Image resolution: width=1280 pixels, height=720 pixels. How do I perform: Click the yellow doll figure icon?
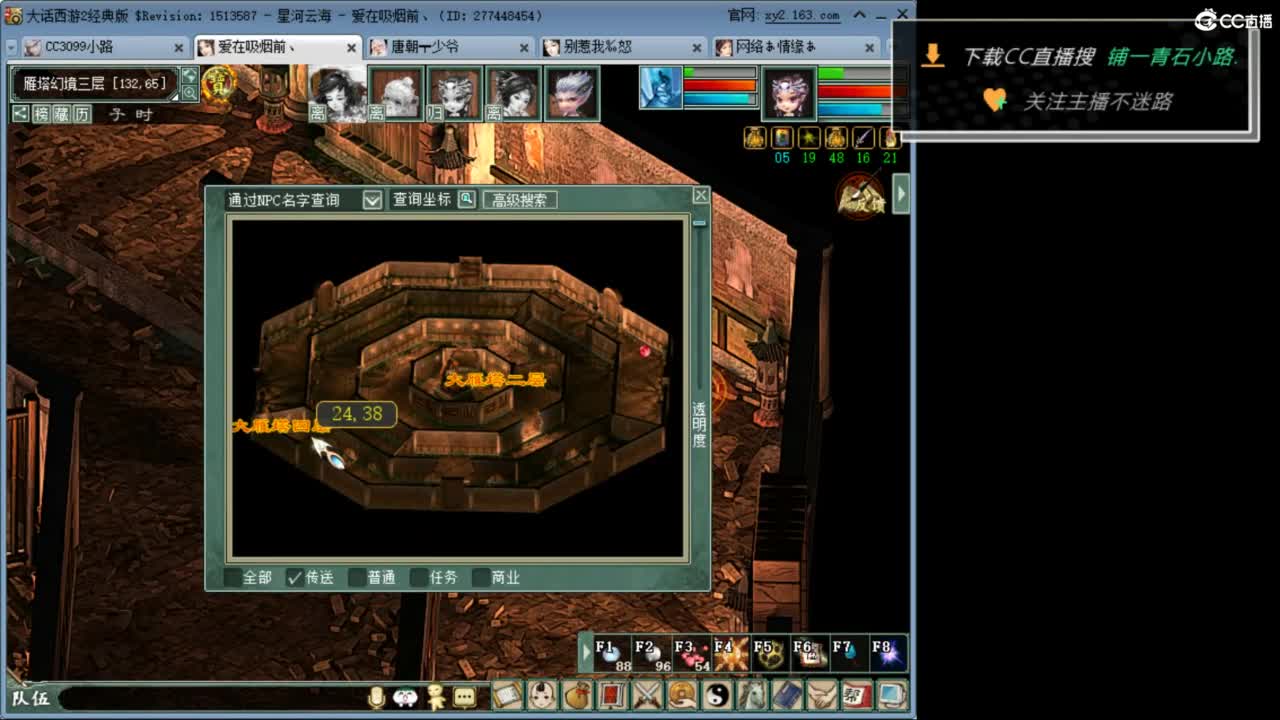pos(436,697)
